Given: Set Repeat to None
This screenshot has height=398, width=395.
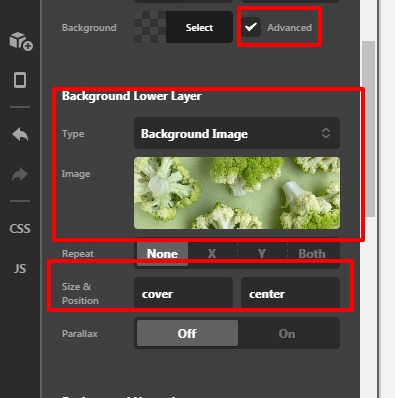Looking at the screenshot, I should 162,254.
